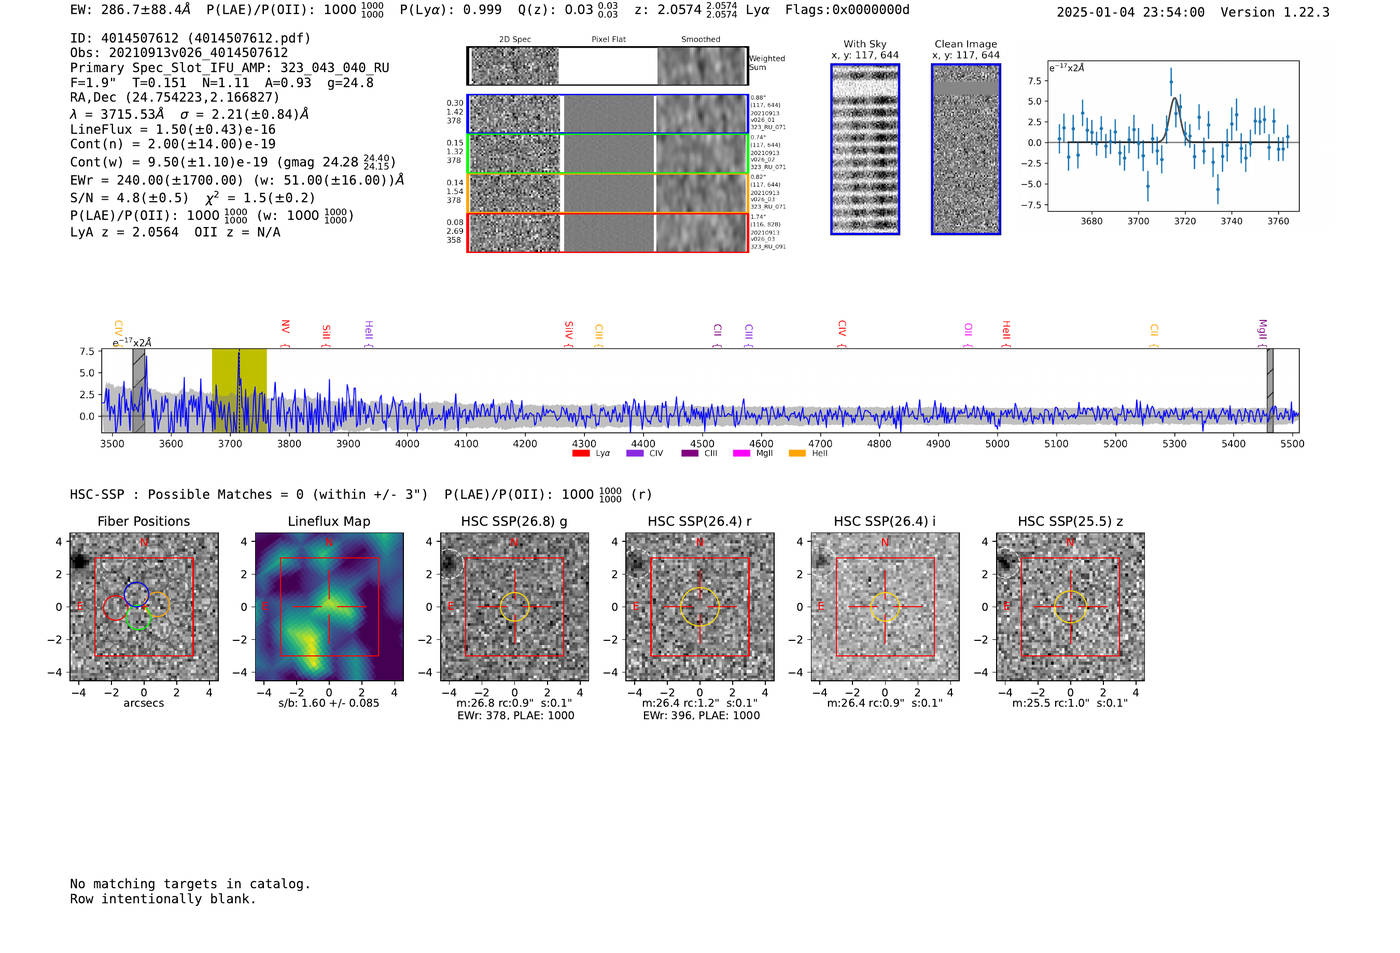Click the SiII line marker above the spectrum

tap(326, 335)
